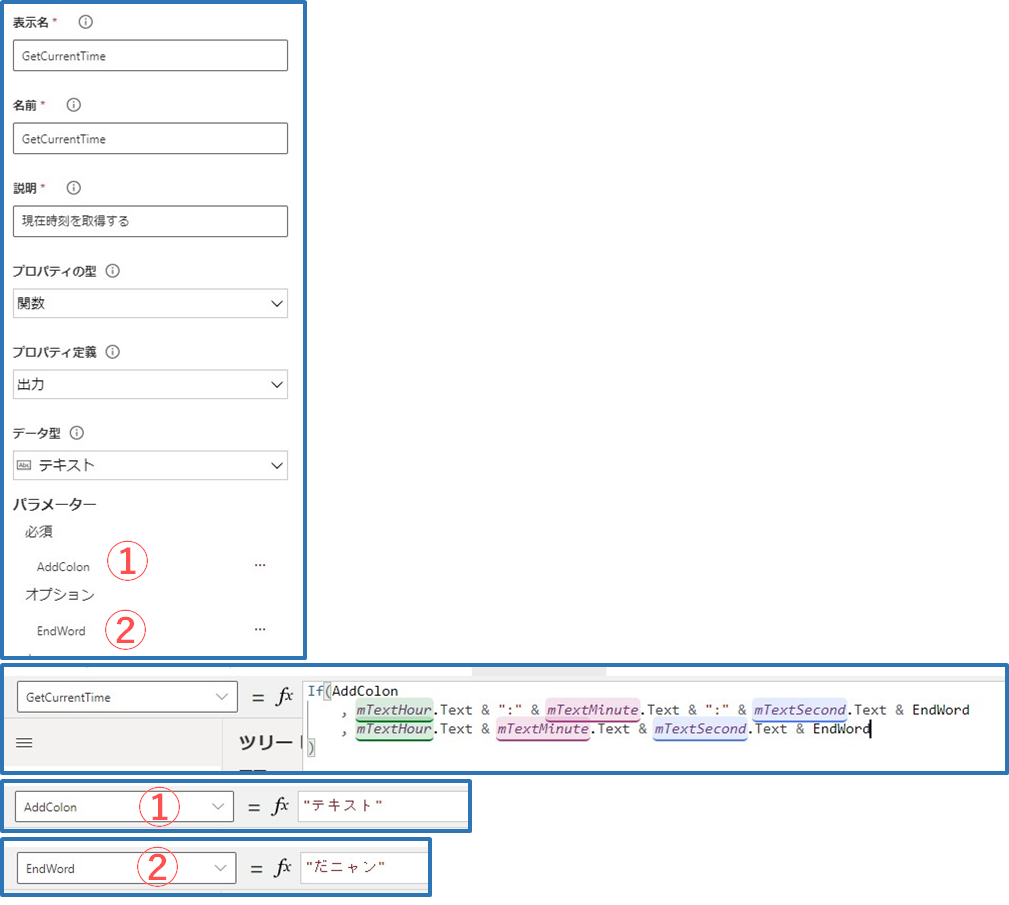The width and height of the screenshot is (1009, 905).
Task: Click the info icon beside データ型
Action: coord(77,433)
